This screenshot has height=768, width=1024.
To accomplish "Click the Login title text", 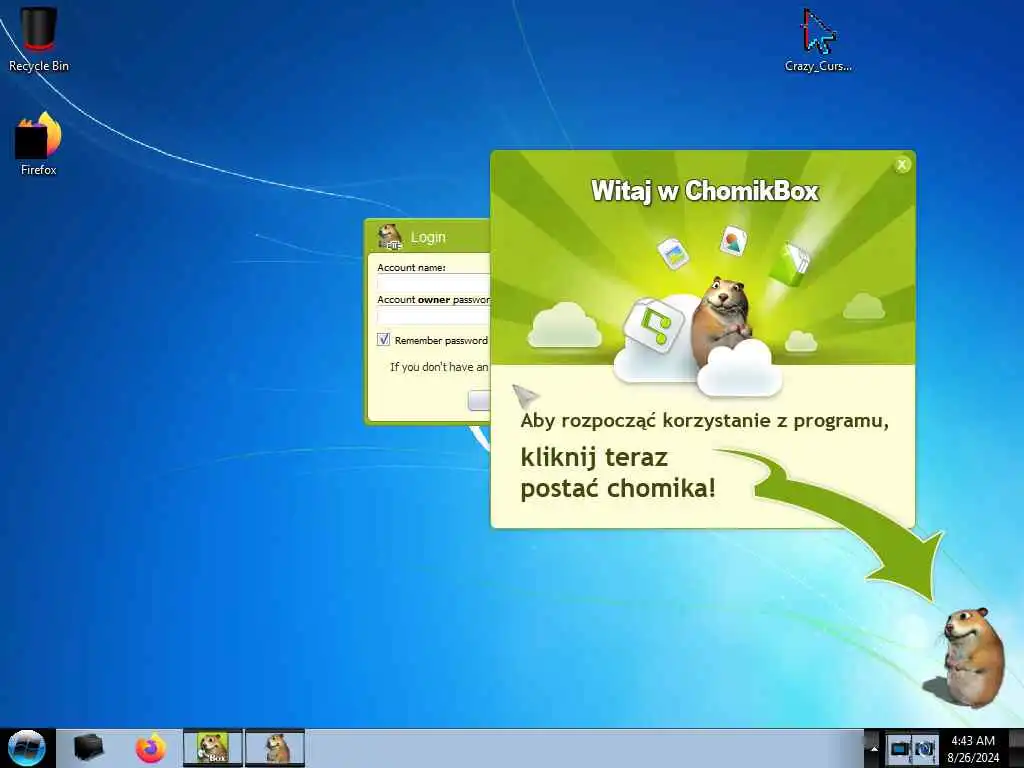I will (428, 237).
